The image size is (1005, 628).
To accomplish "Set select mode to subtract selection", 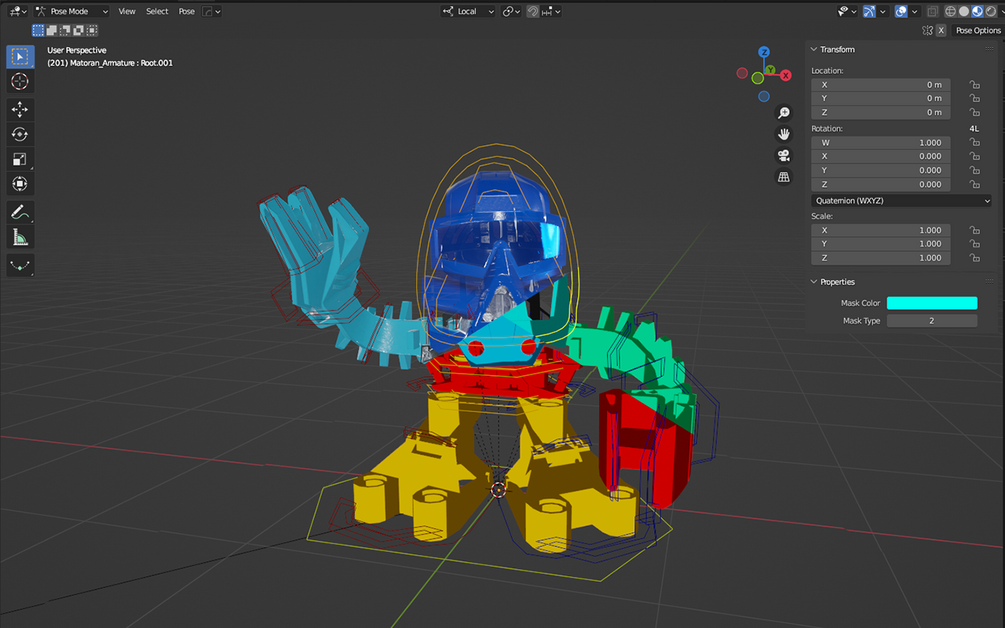I will tap(65, 30).
